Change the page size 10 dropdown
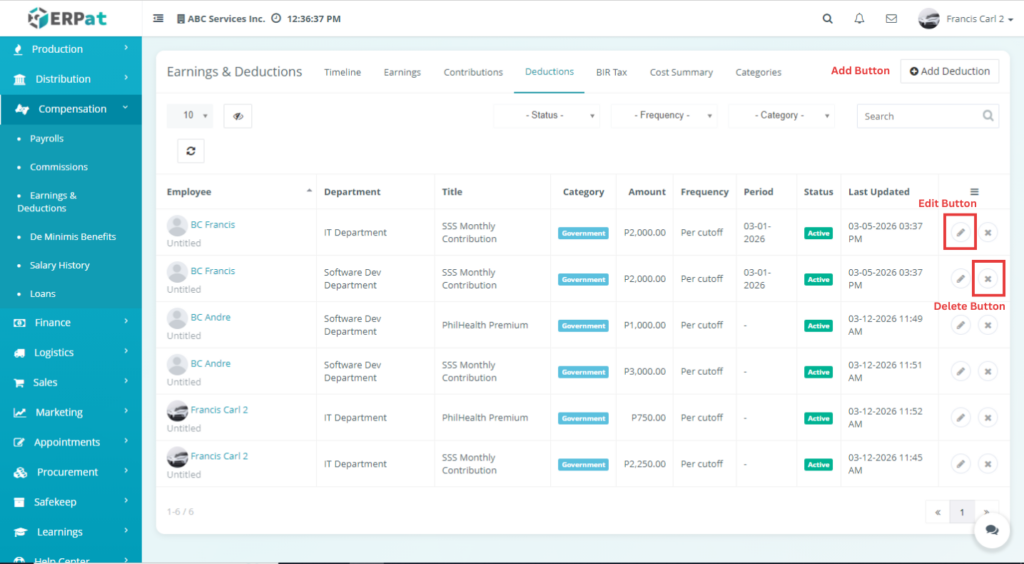Screen dimensions: 1024x564 (x=189, y=116)
